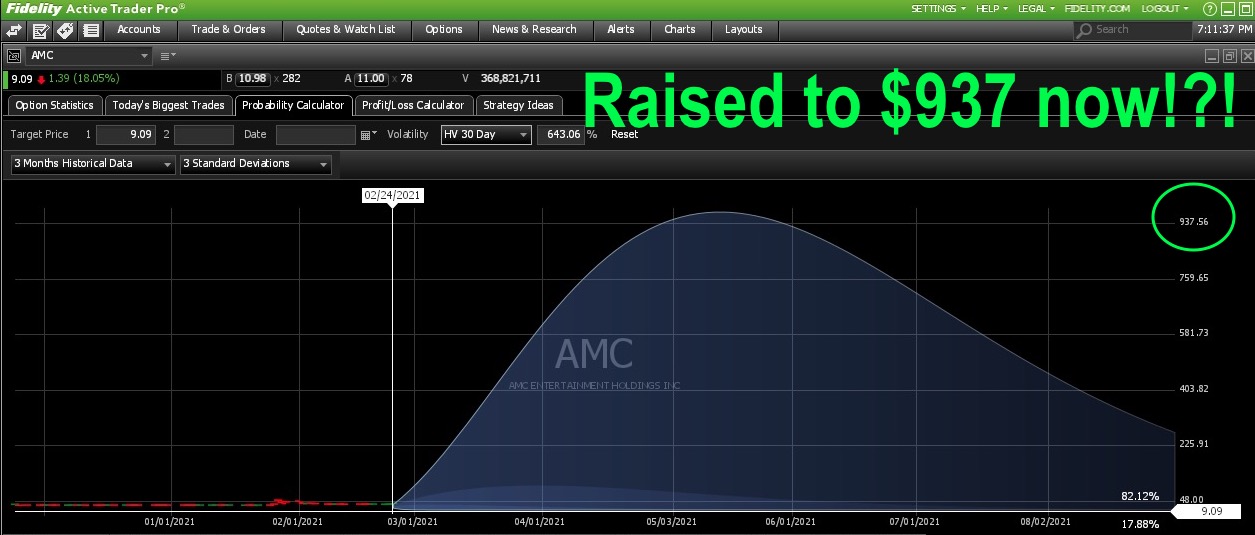Click the price tag toolbar icon
Viewport: 1255px width, 535px height.
tap(65, 30)
